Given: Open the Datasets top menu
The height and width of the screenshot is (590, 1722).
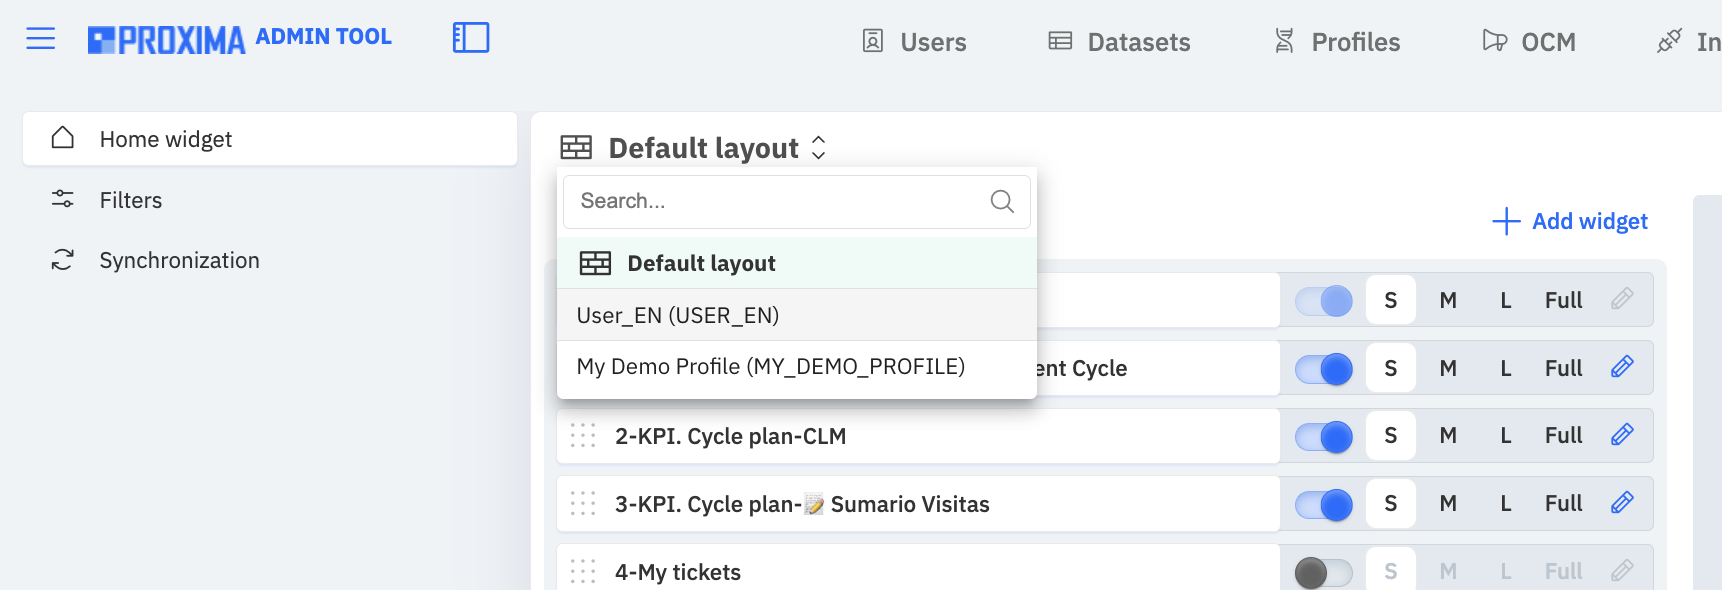Looking at the screenshot, I should pyautogui.click(x=1119, y=42).
